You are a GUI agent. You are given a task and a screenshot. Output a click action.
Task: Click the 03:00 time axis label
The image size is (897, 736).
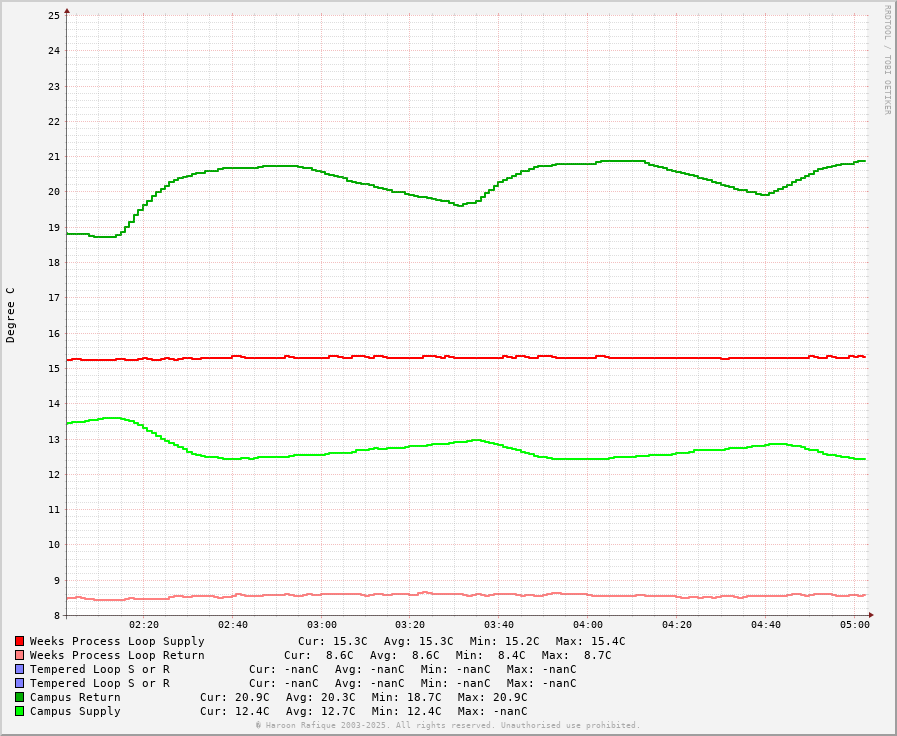321,625
